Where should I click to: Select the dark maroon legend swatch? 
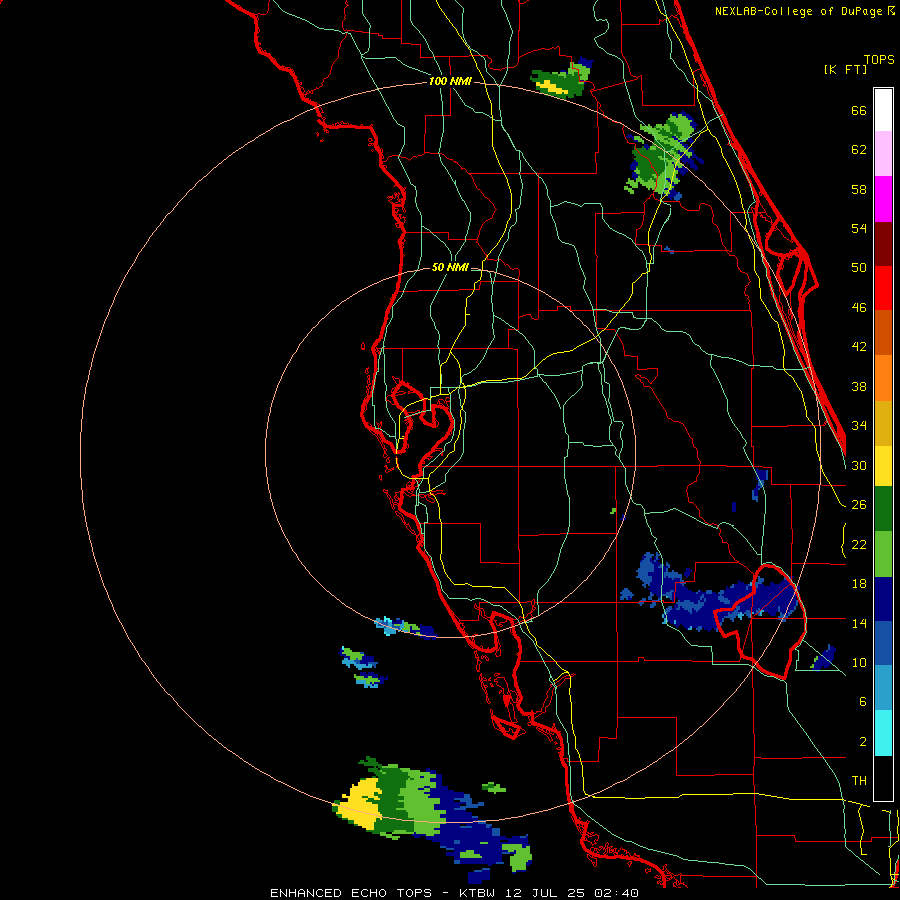point(883,244)
